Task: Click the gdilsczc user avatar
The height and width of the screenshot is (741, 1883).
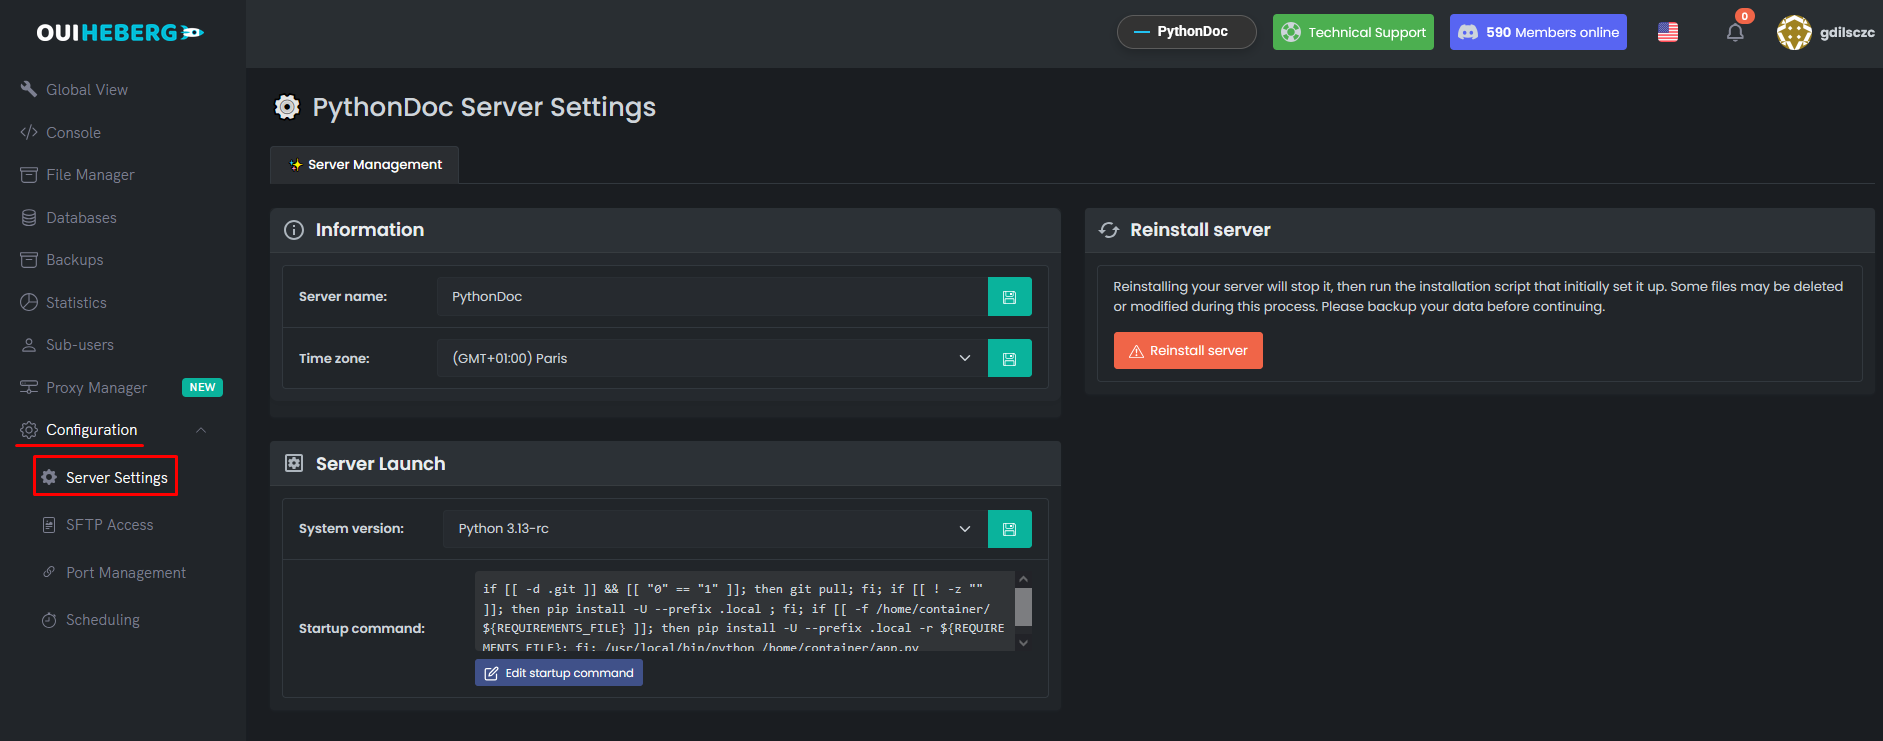Action: (x=1794, y=32)
